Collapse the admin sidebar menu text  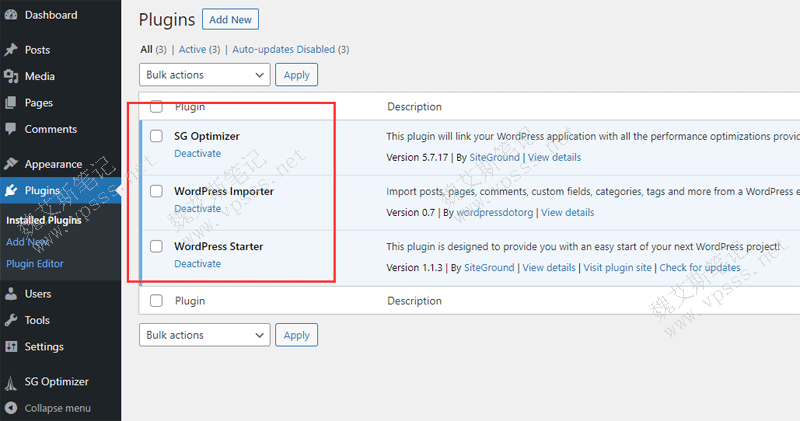click(x=58, y=408)
